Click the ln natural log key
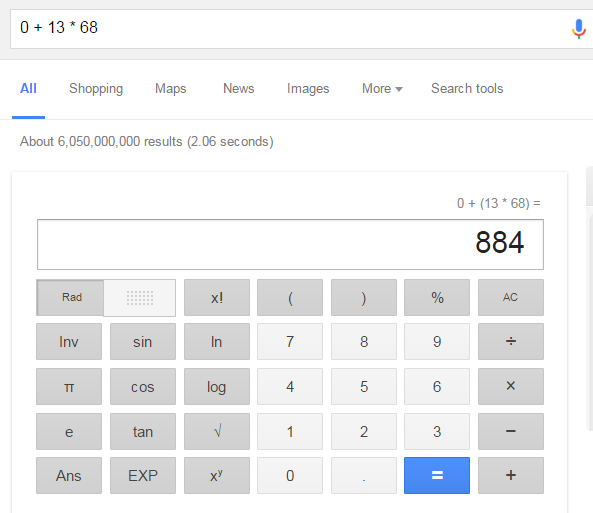This screenshot has height=513, width=593. [217, 342]
